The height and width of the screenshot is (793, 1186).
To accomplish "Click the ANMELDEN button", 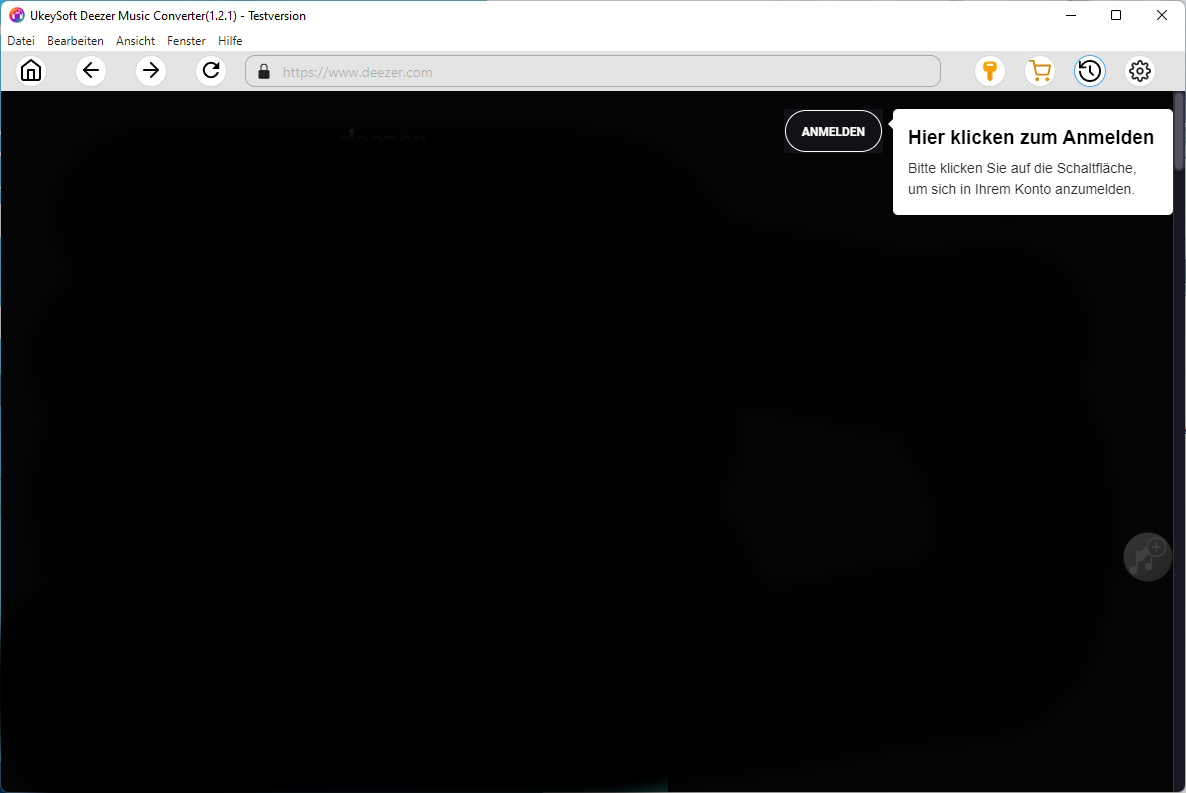I will coord(833,131).
